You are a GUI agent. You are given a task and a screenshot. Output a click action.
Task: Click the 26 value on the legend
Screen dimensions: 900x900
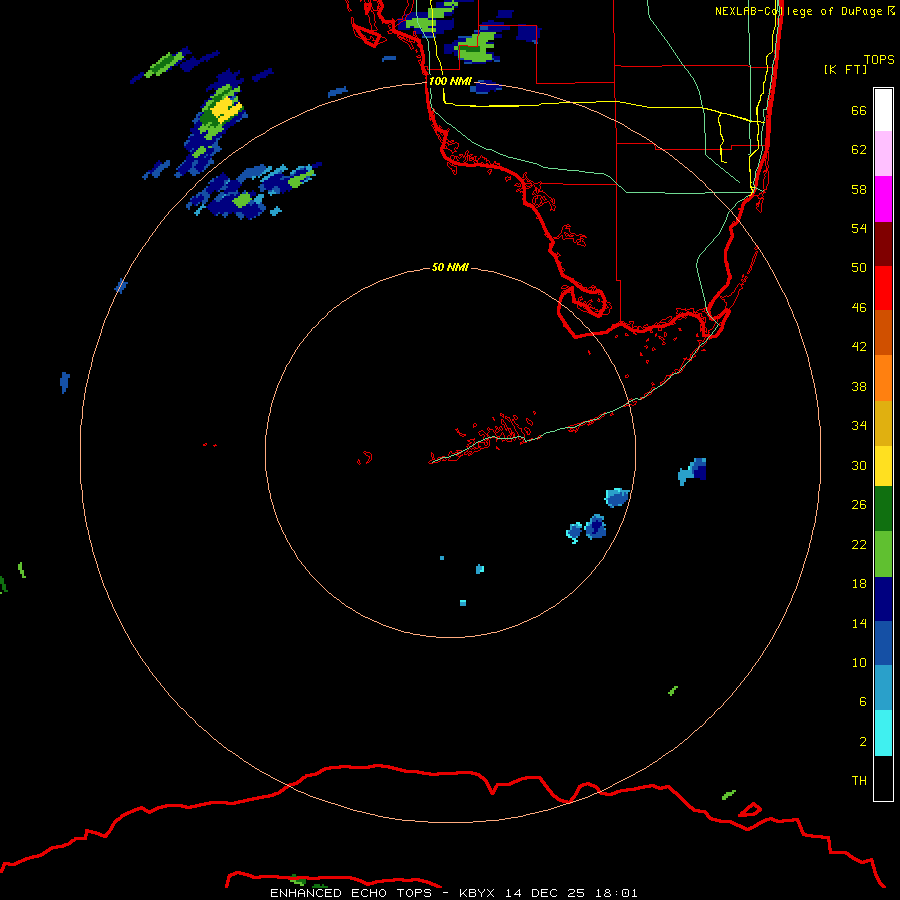tap(859, 505)
